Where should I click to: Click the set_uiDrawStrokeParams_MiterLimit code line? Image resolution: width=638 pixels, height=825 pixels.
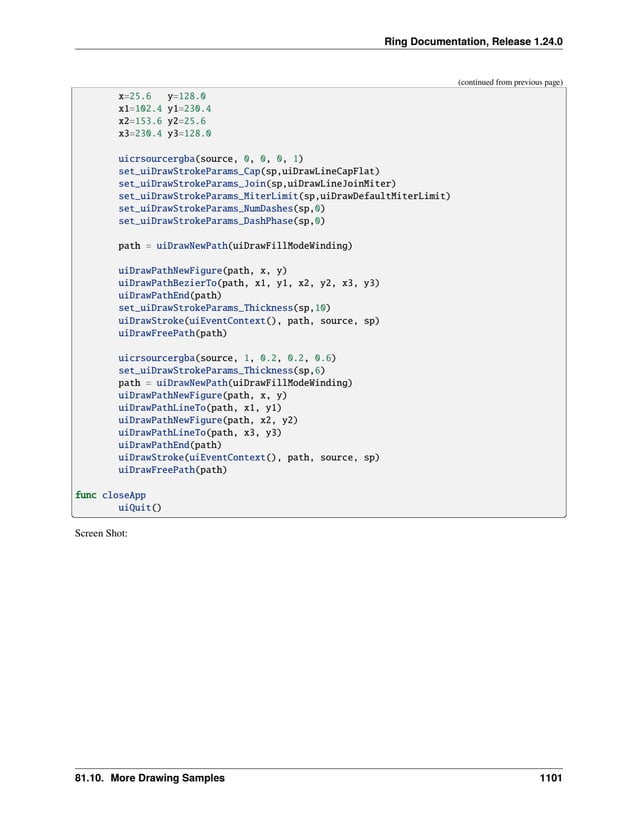coord(285,196)
